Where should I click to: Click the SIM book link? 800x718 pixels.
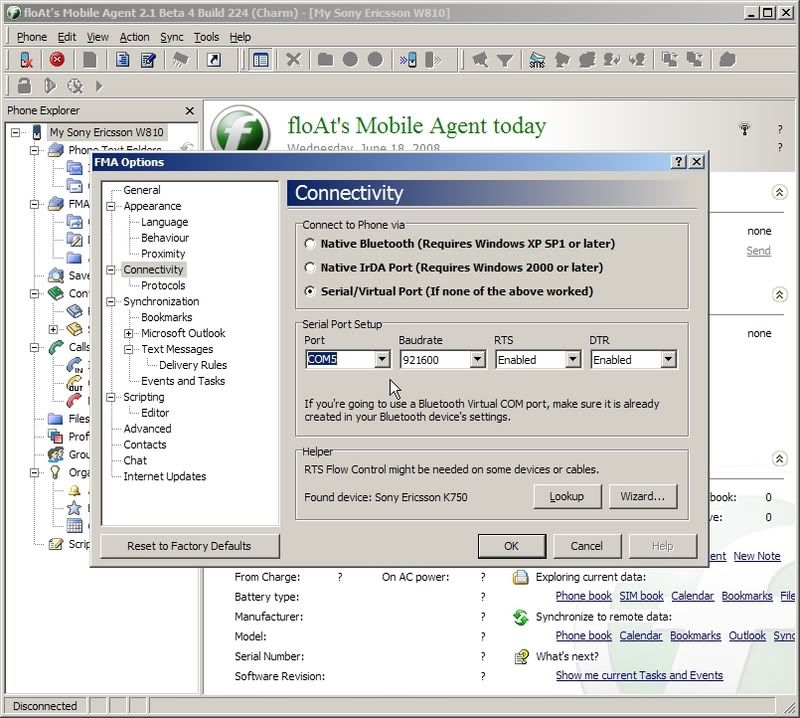tap(641, 596)
